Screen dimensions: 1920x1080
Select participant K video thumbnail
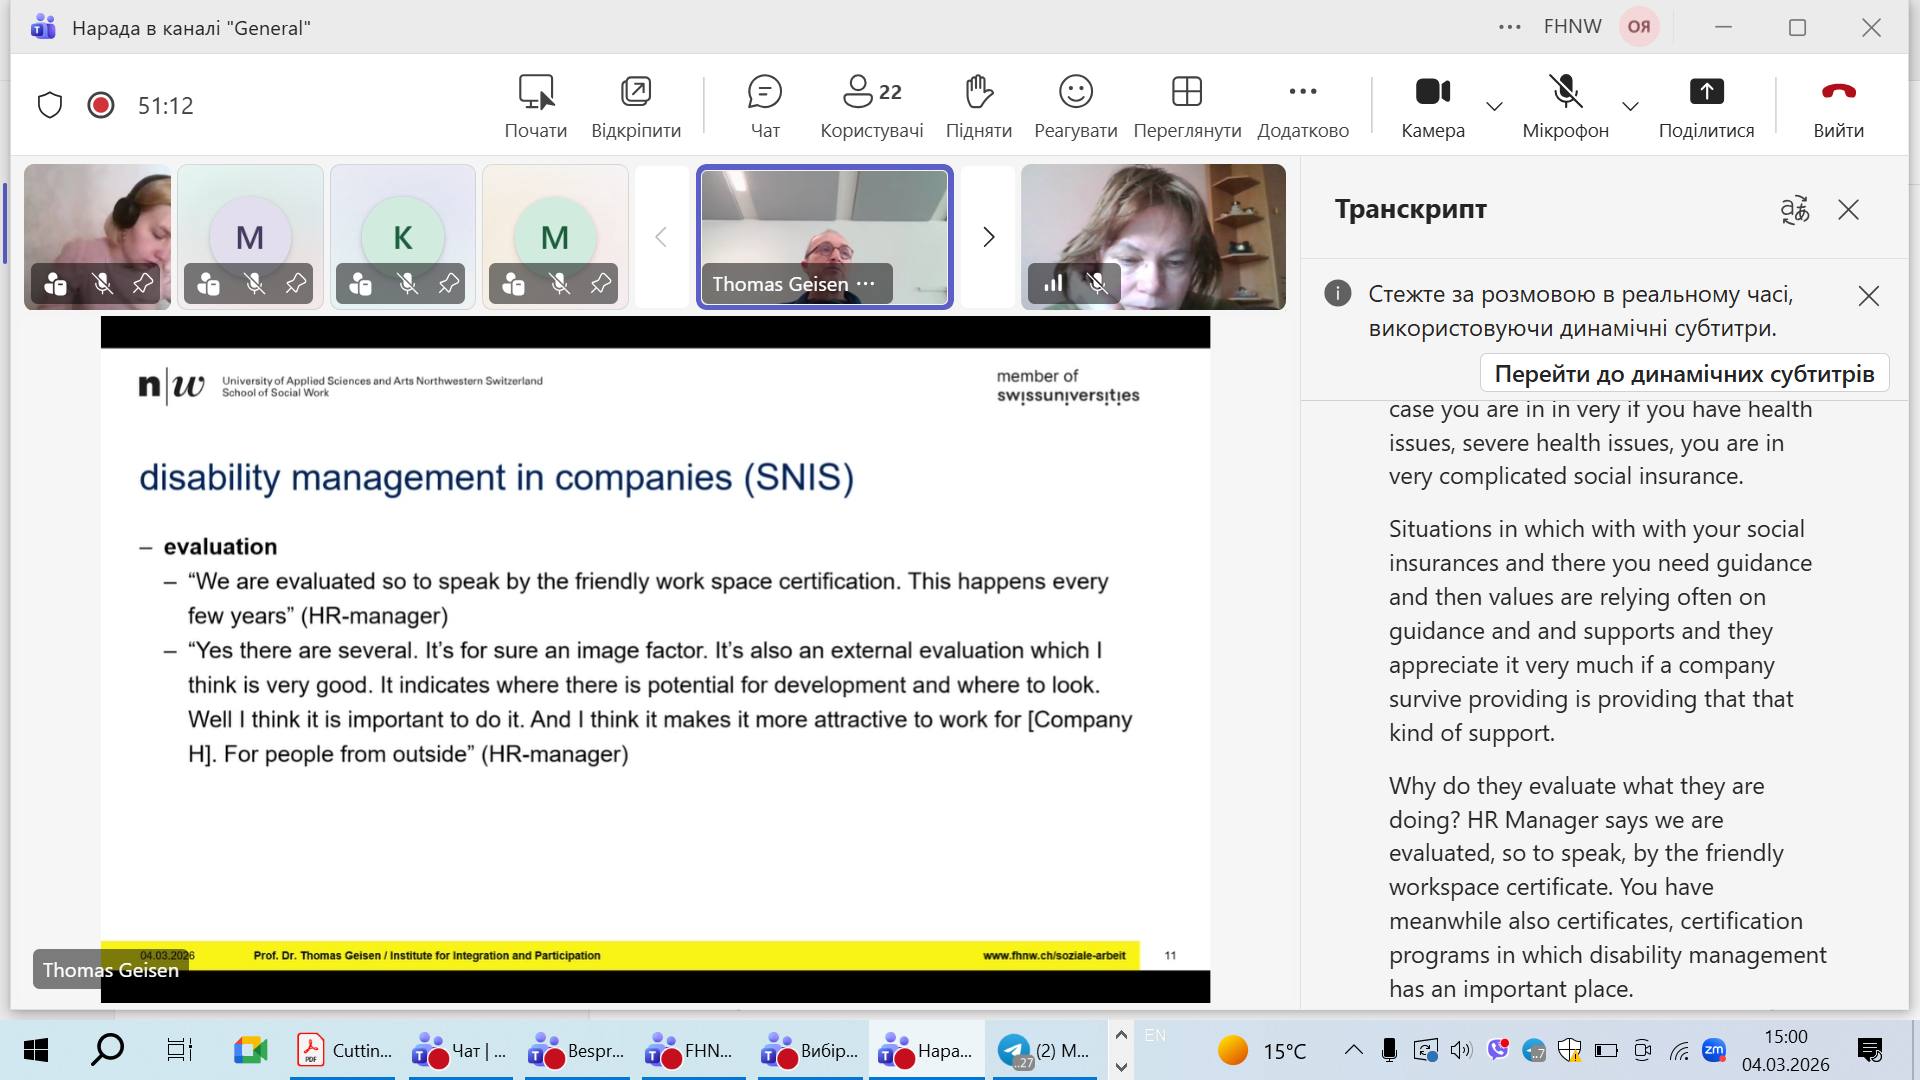[x=403, y=237]
